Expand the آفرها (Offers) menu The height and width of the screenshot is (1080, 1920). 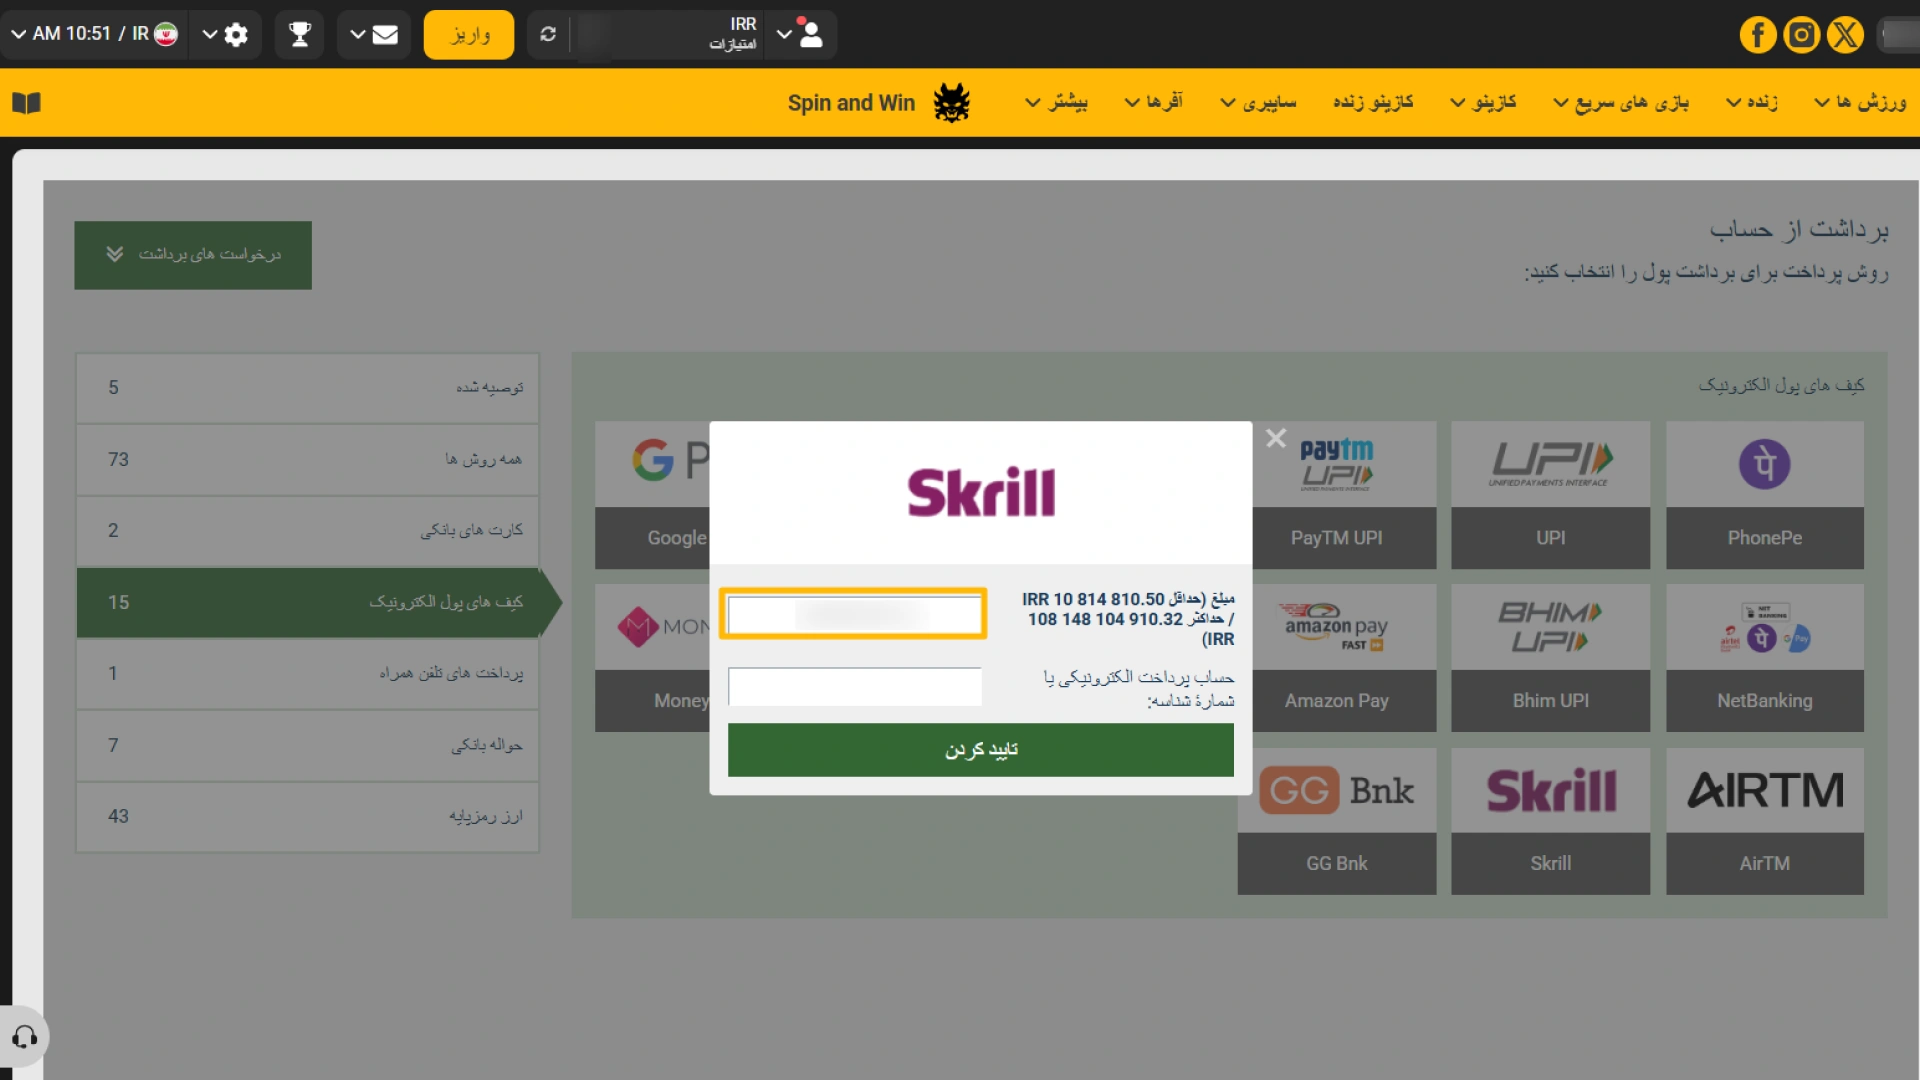(1154, 102)
